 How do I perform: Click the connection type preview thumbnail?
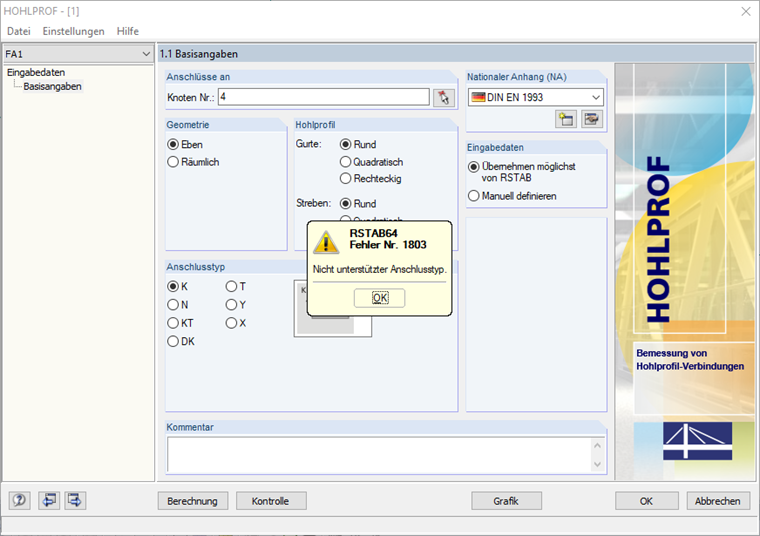coord(332,309)
